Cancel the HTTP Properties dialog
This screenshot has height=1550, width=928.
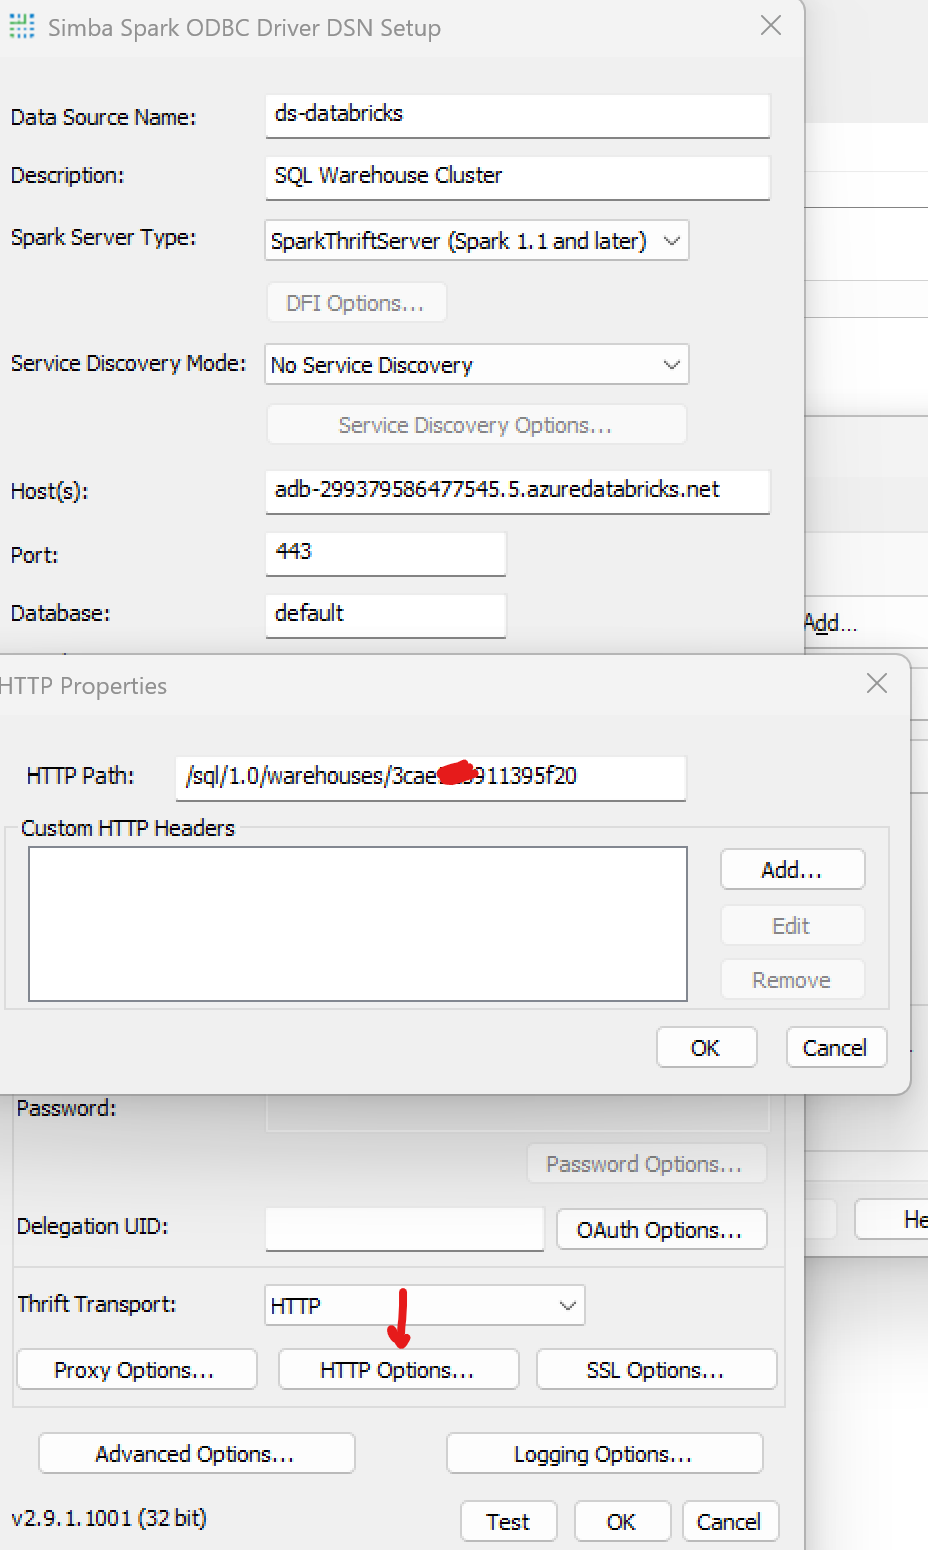click(x=836, y=1048)
